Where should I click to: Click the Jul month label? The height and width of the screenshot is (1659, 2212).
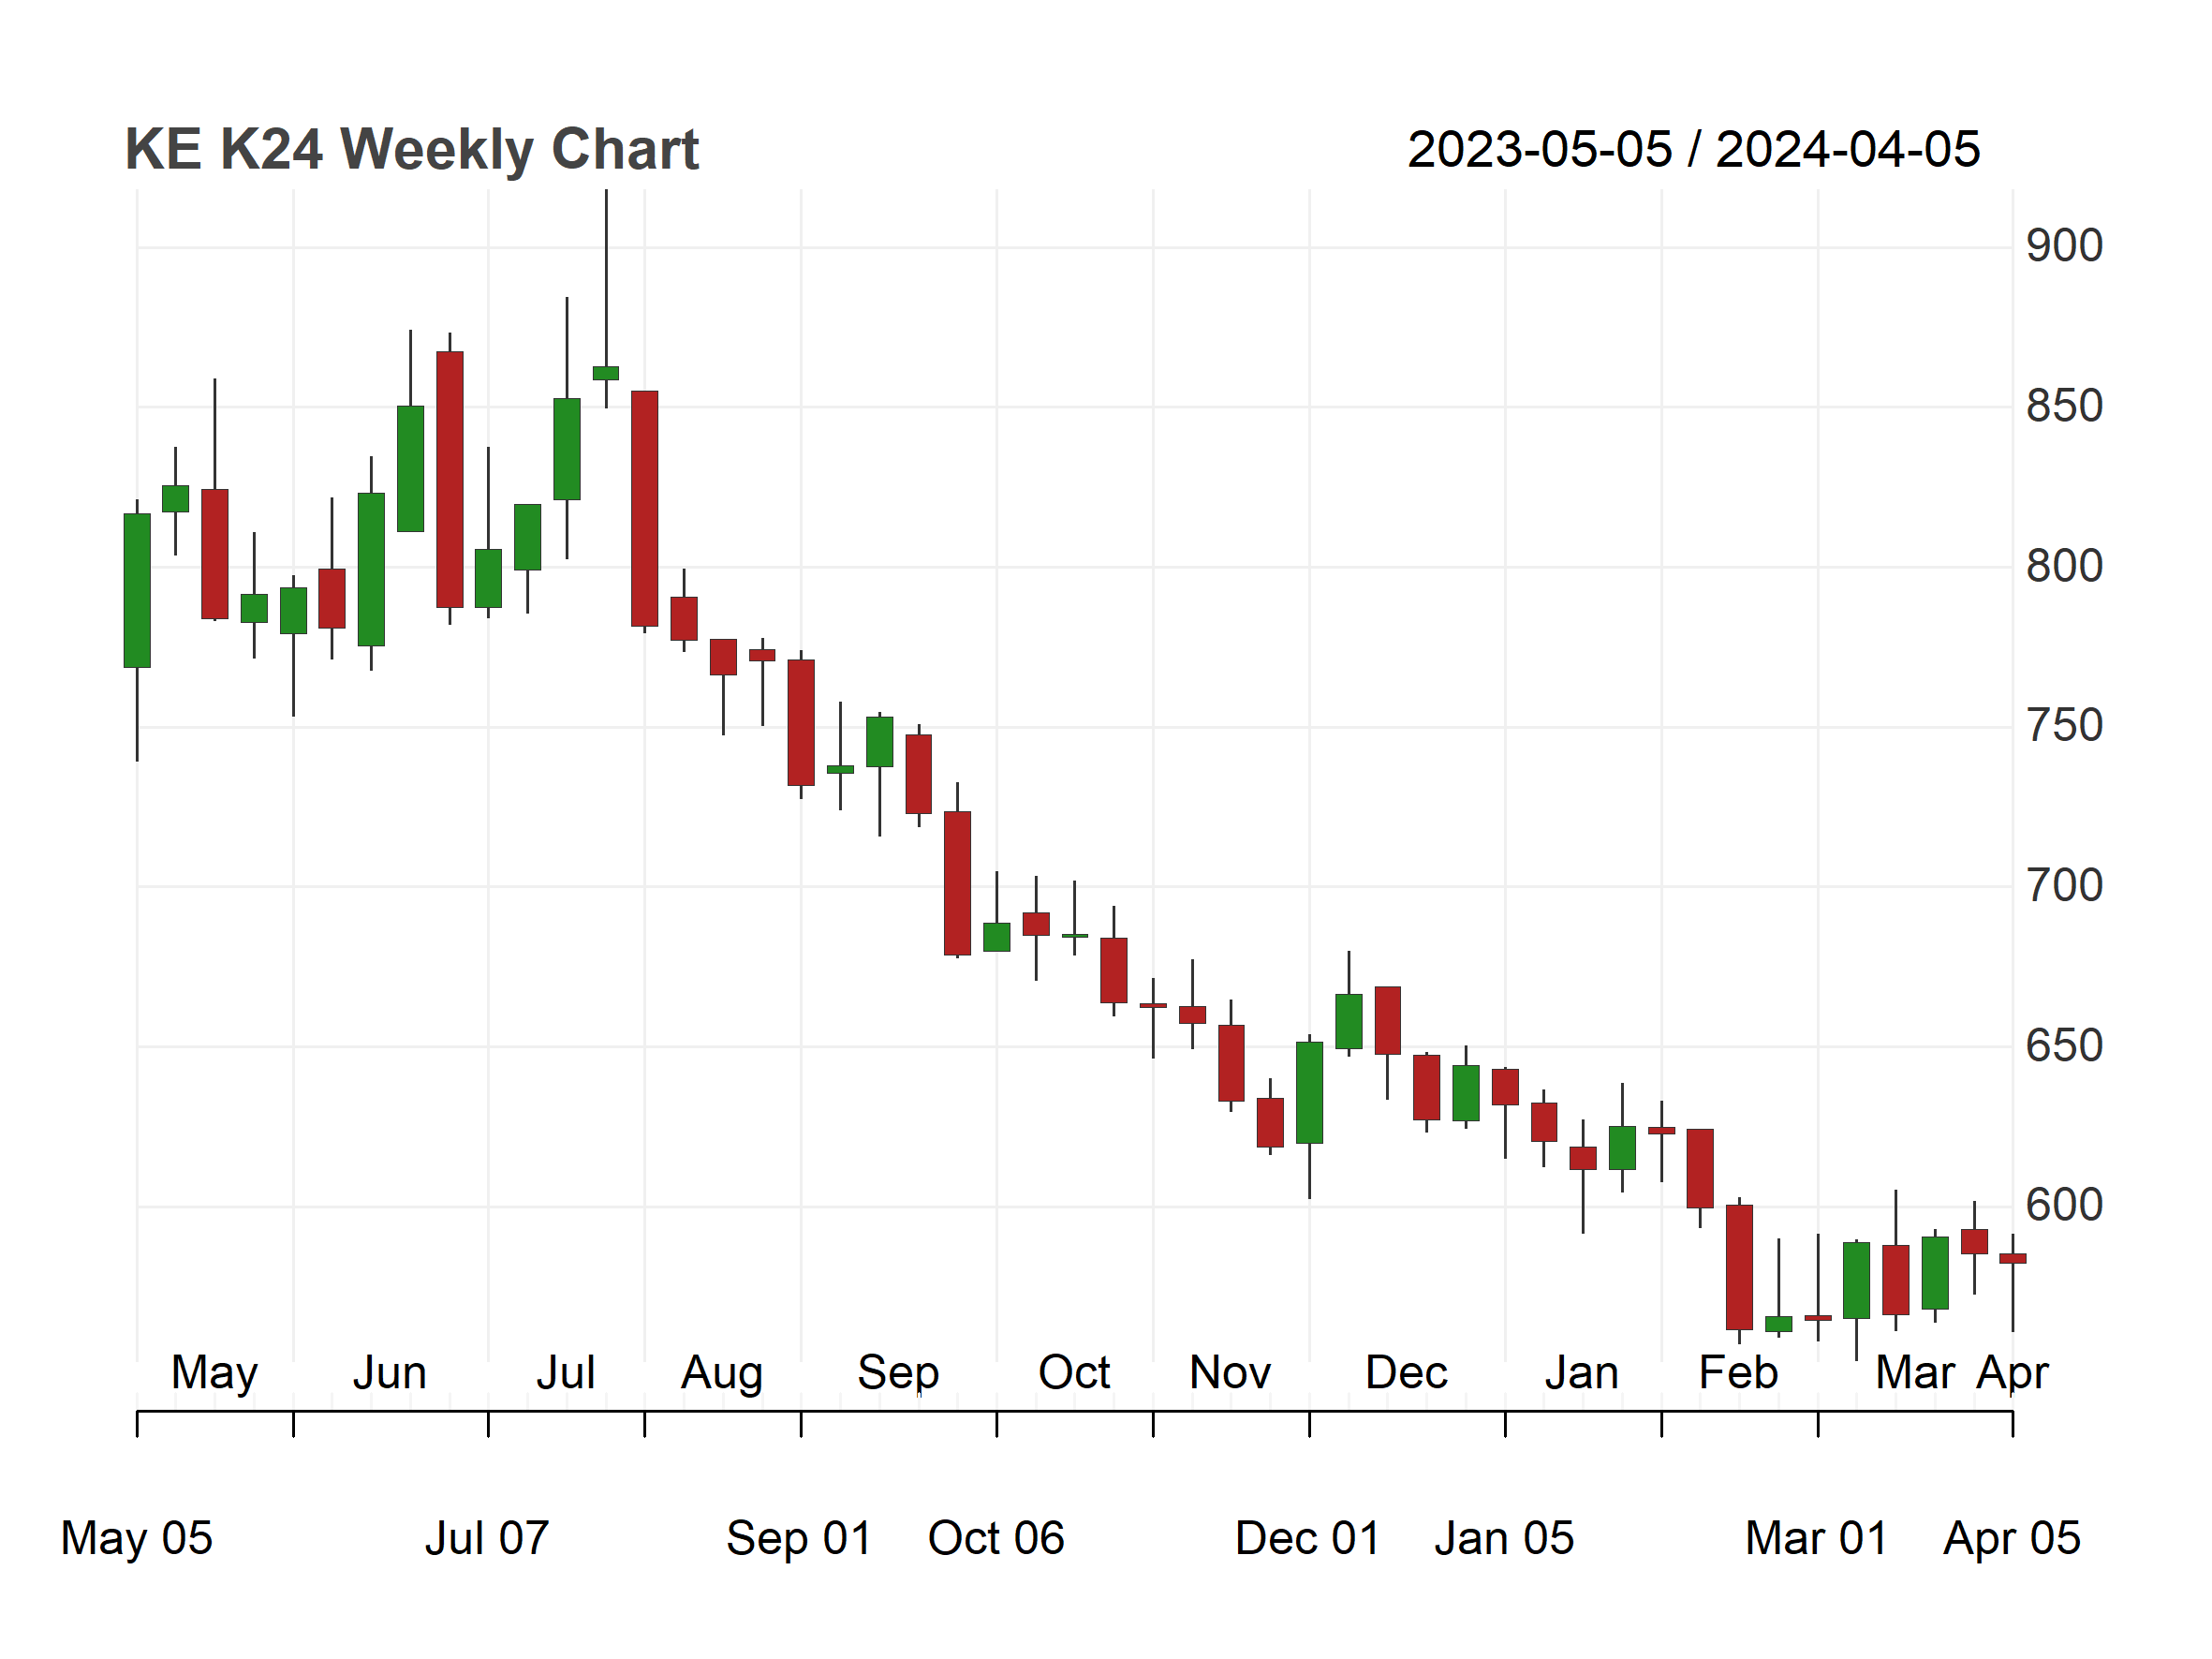pos(566,1373)
